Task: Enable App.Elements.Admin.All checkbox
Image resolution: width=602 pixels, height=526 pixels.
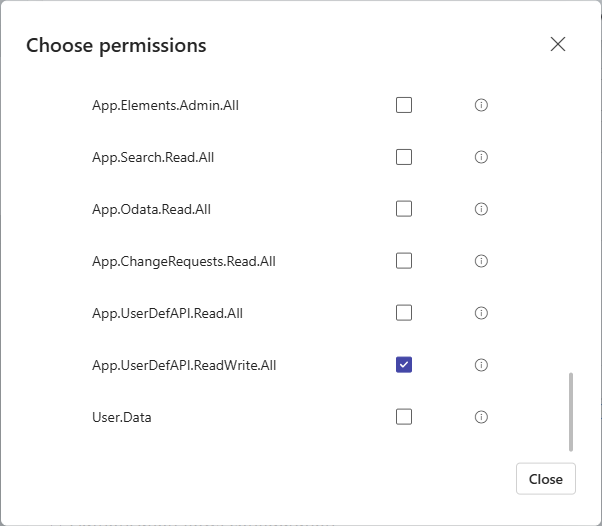Action: coord(404,105)
